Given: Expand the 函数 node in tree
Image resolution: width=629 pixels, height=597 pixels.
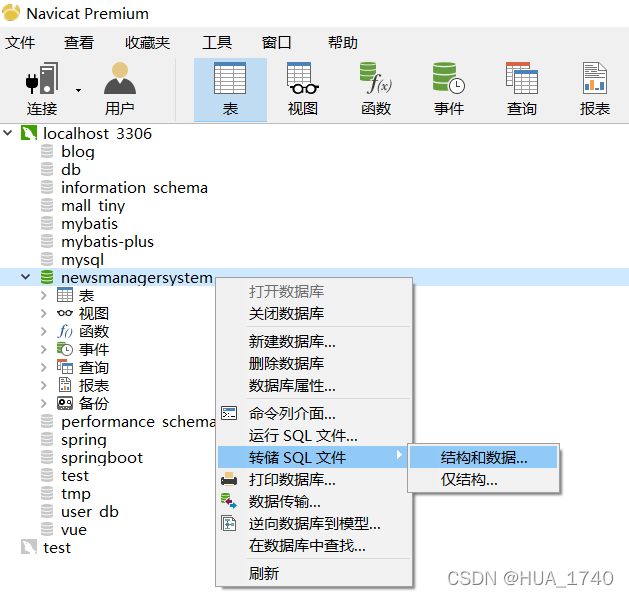Looking at the screenshot, I should [x=44, y=331].
